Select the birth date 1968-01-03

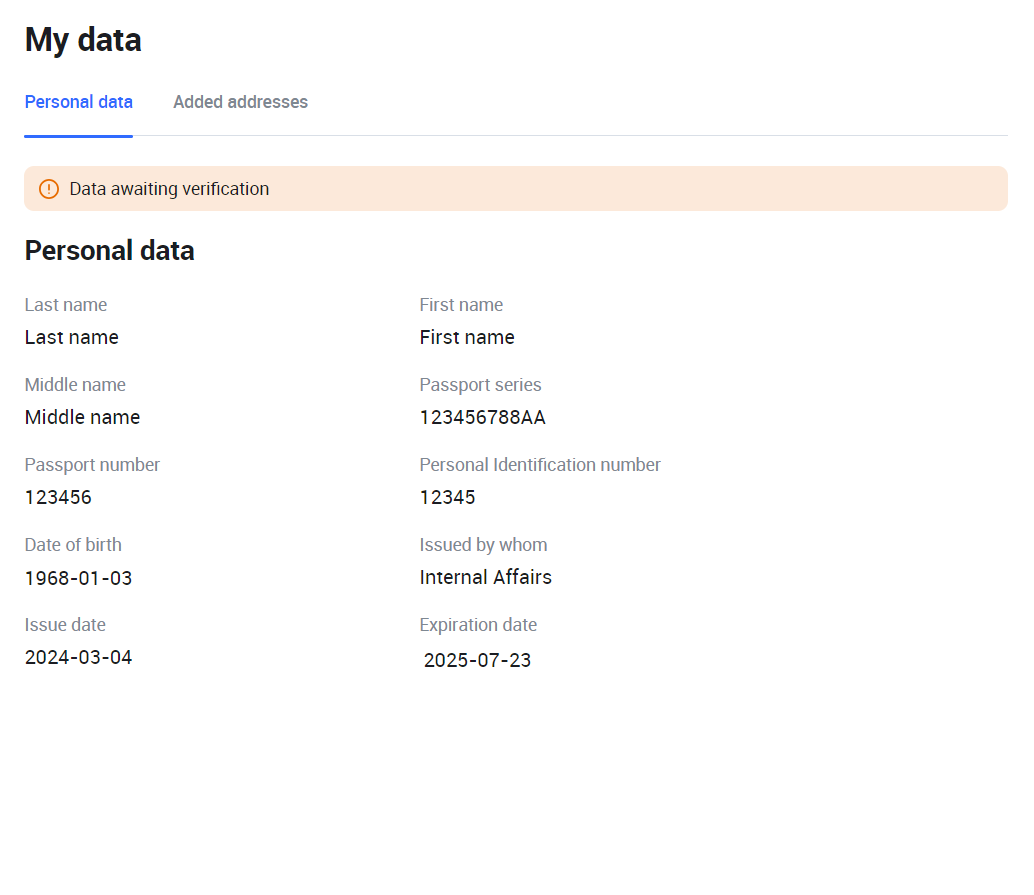tap(78, 578)
